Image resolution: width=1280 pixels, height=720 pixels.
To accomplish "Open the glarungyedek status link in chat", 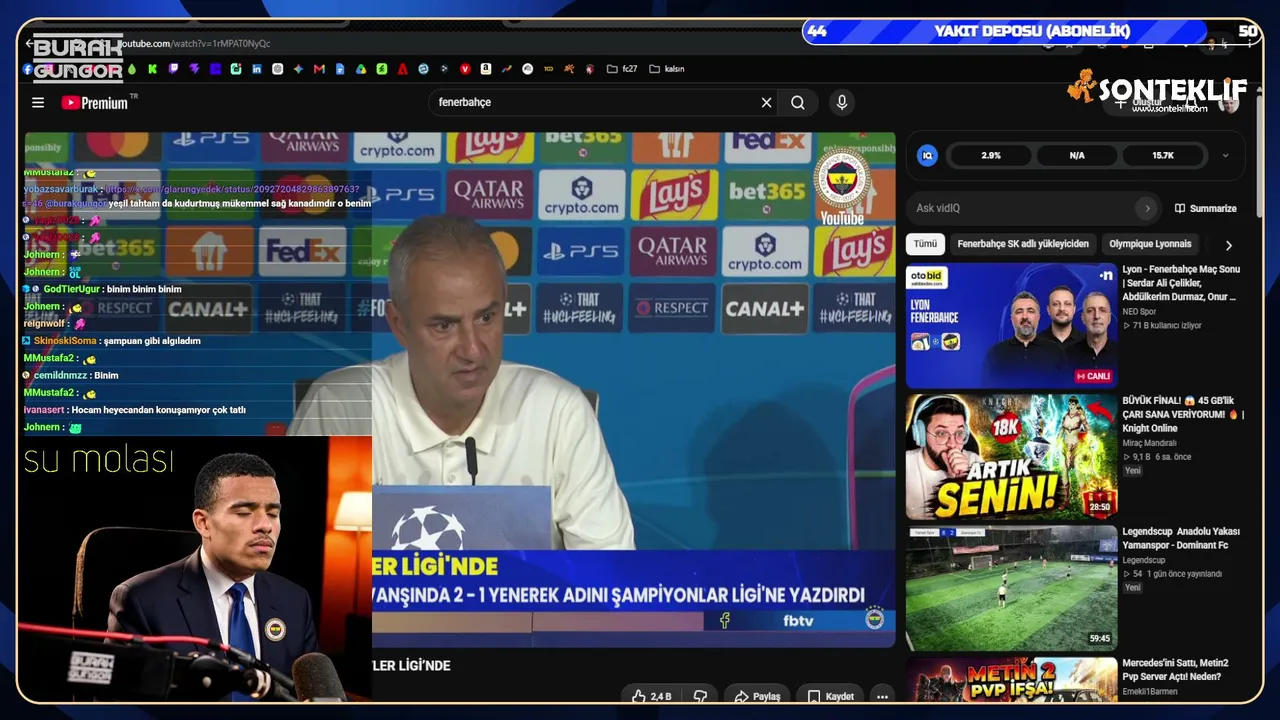I will [x=233, y=189].
